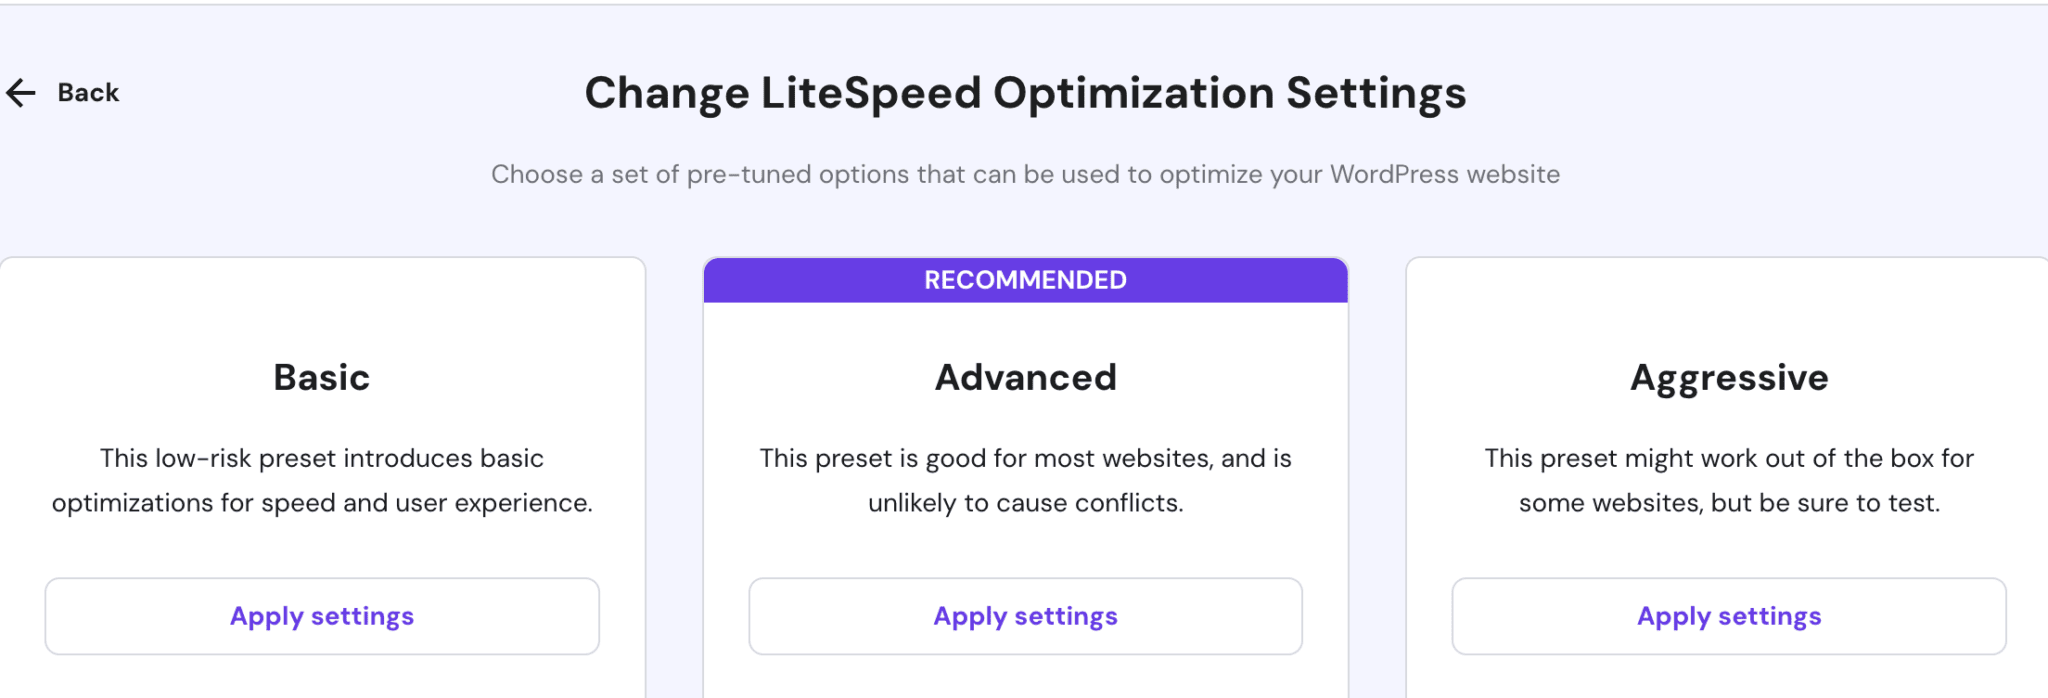Click the Back text link
Viewport: 2048px width, 698px height.
coord(88,93)
